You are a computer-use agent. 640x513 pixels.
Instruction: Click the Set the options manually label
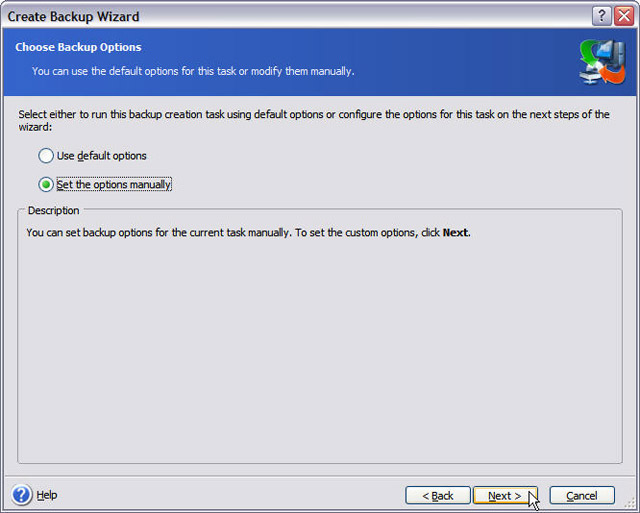pos(114,184)
